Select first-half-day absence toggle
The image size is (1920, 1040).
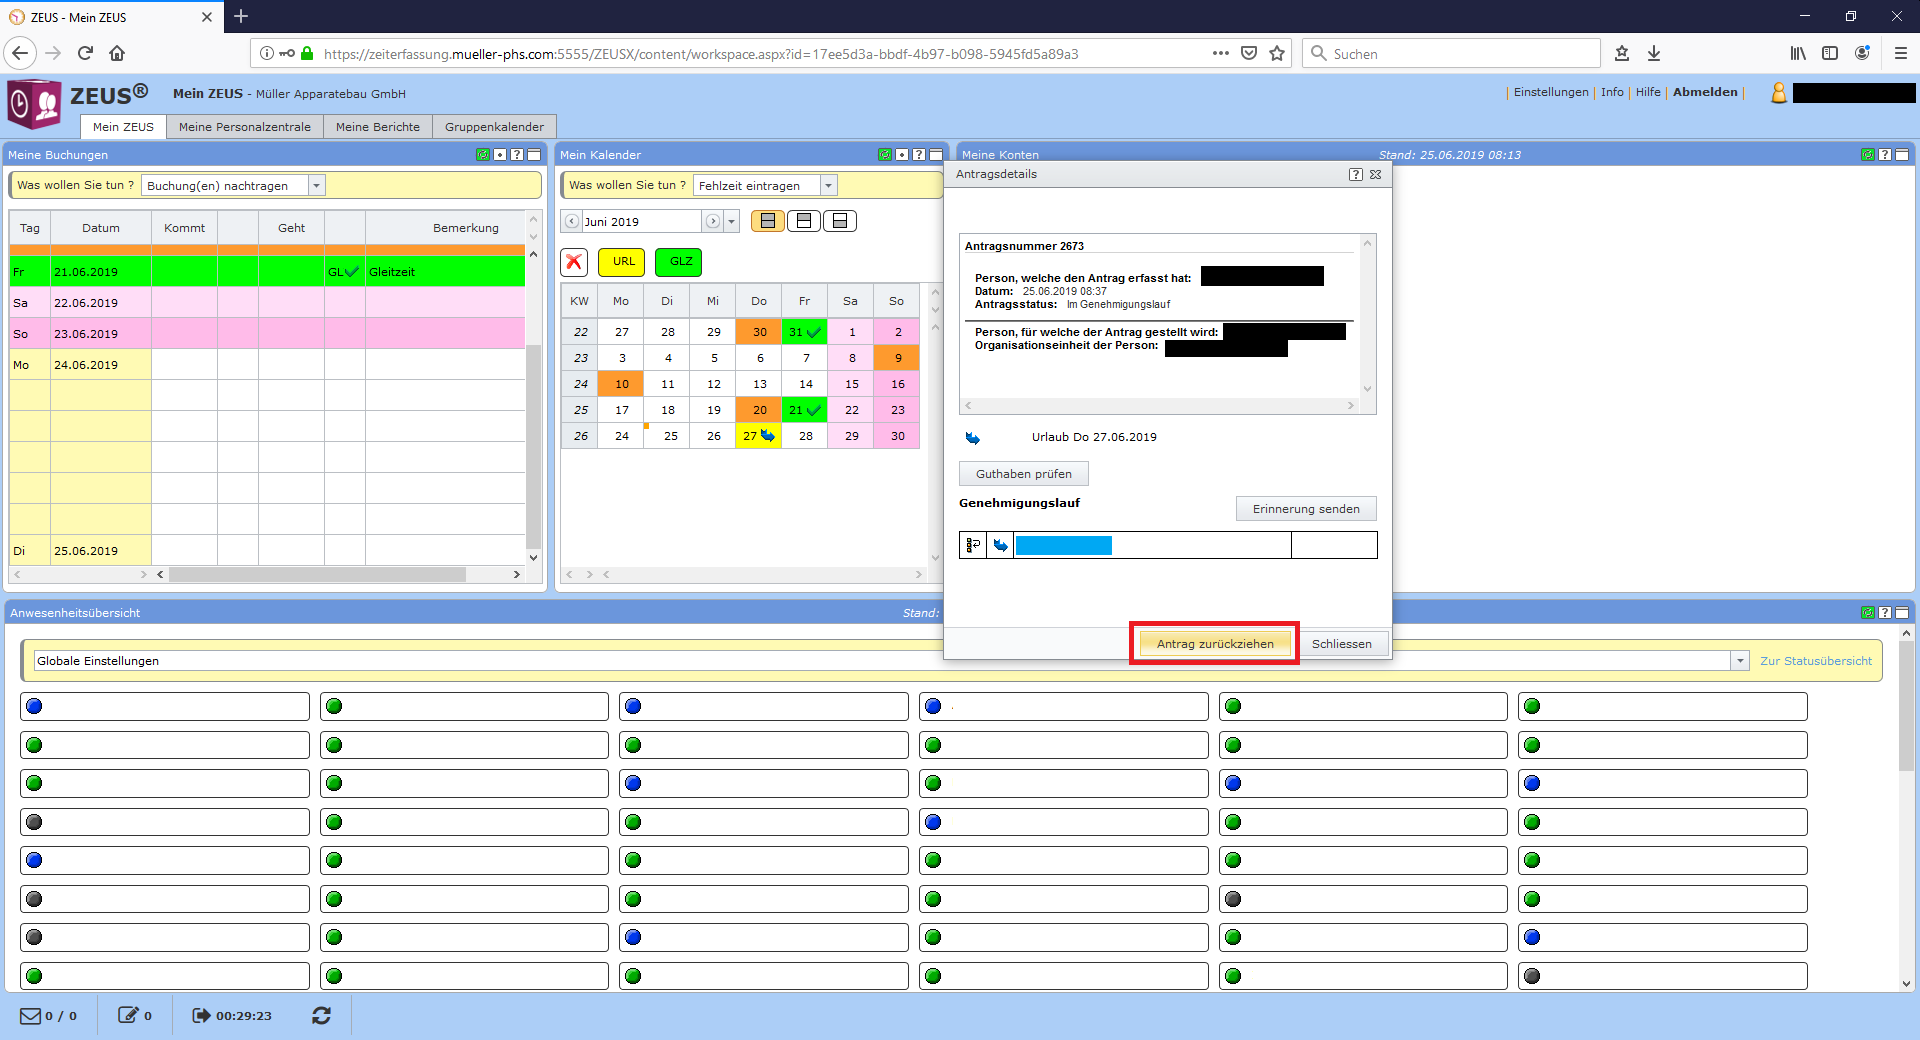pyautogui.click(x=804, y=221)
